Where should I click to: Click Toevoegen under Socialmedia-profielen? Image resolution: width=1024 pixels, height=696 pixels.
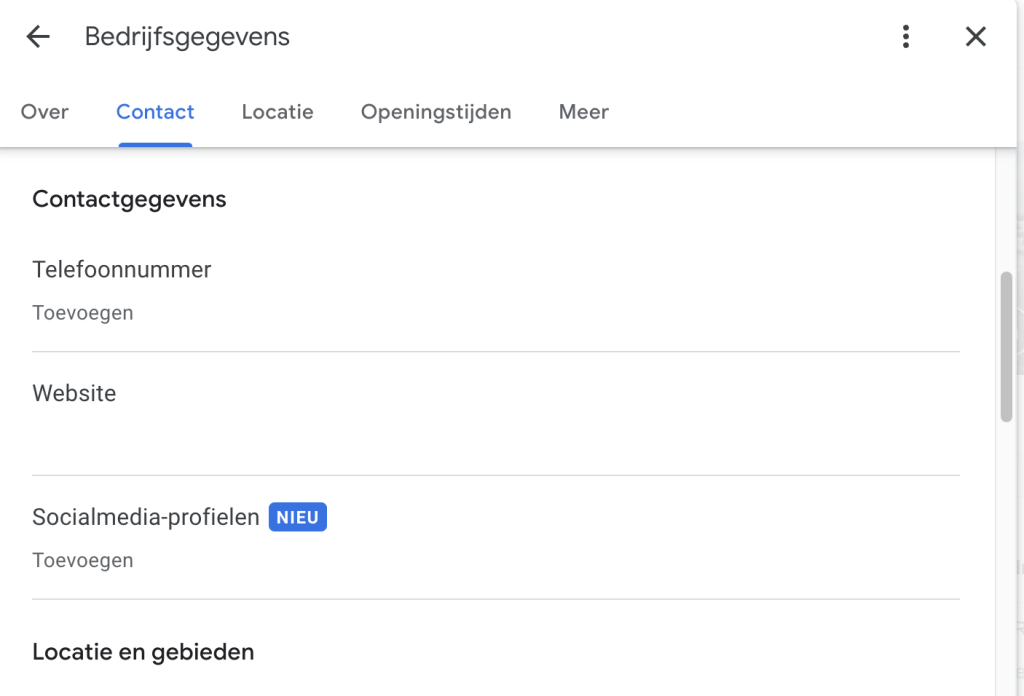tap(83, 560)
